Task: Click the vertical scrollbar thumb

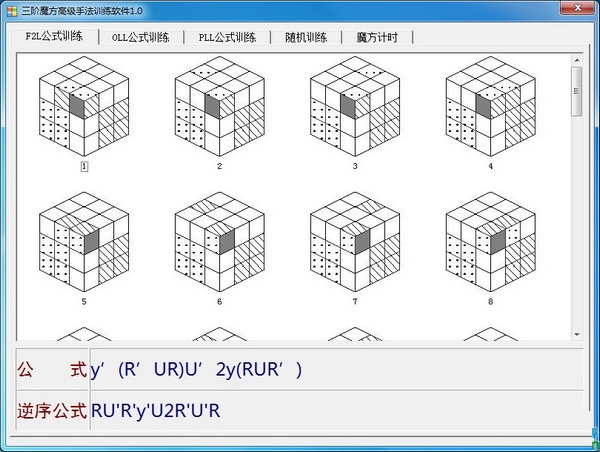Action: click(x=577, y=91)
